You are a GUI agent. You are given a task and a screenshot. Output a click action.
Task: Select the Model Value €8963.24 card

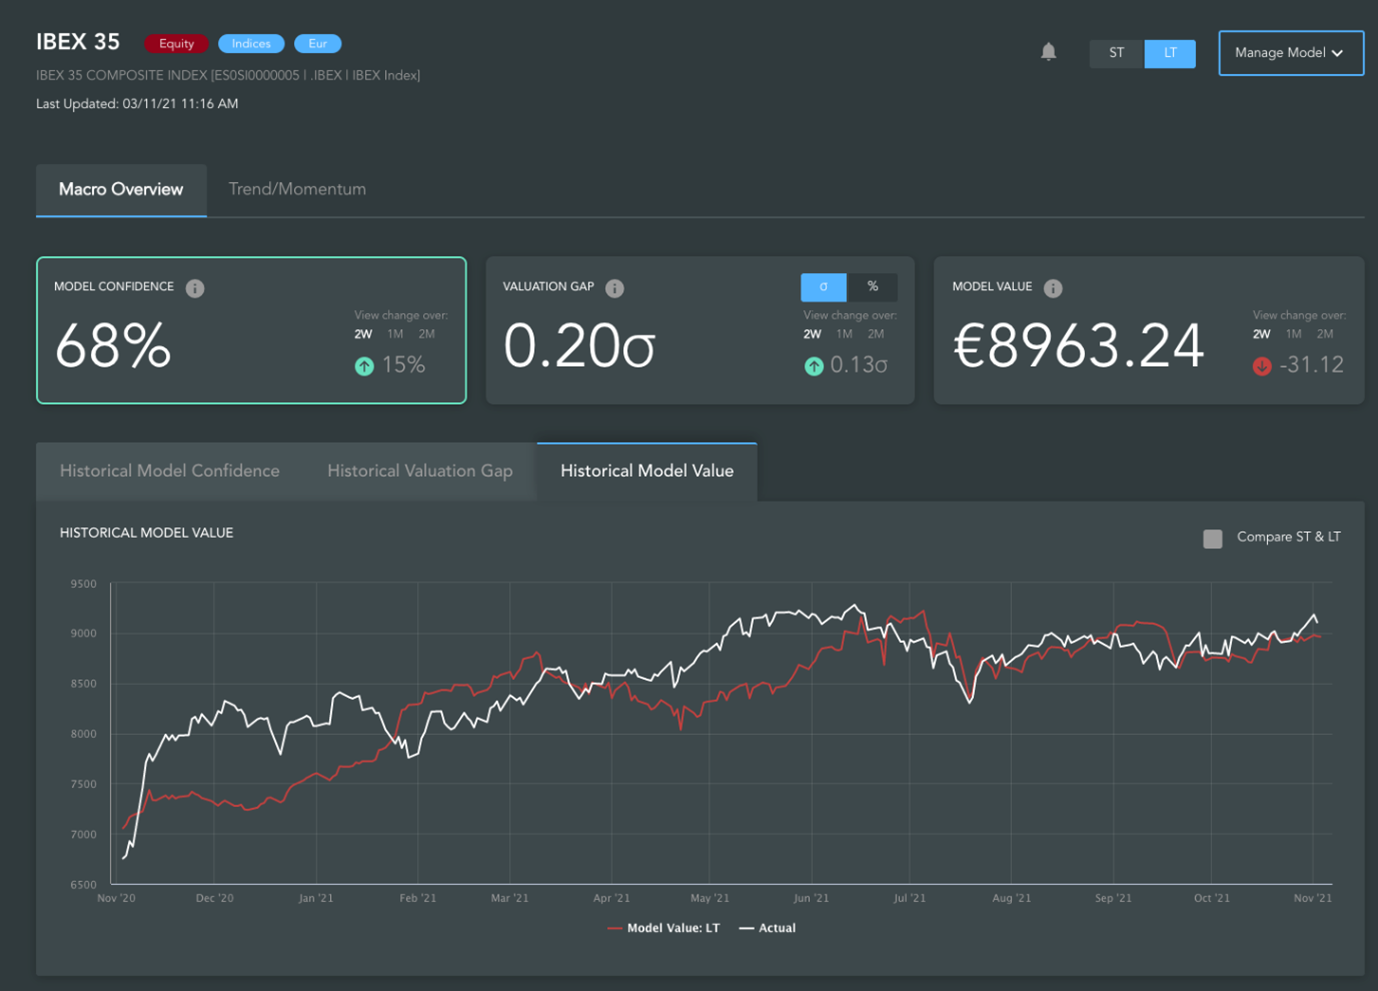click(1149, 330)
